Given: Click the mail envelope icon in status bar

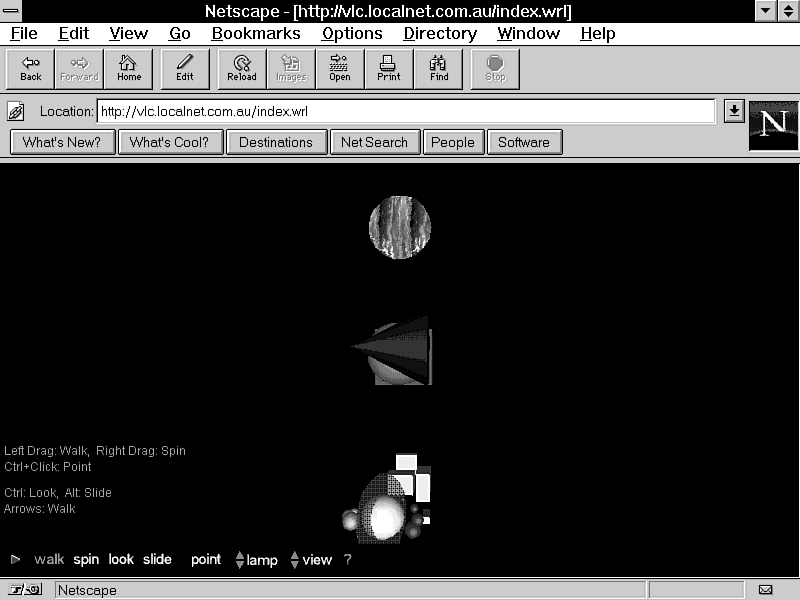Looking at the screenshot, I should (766, 590).
